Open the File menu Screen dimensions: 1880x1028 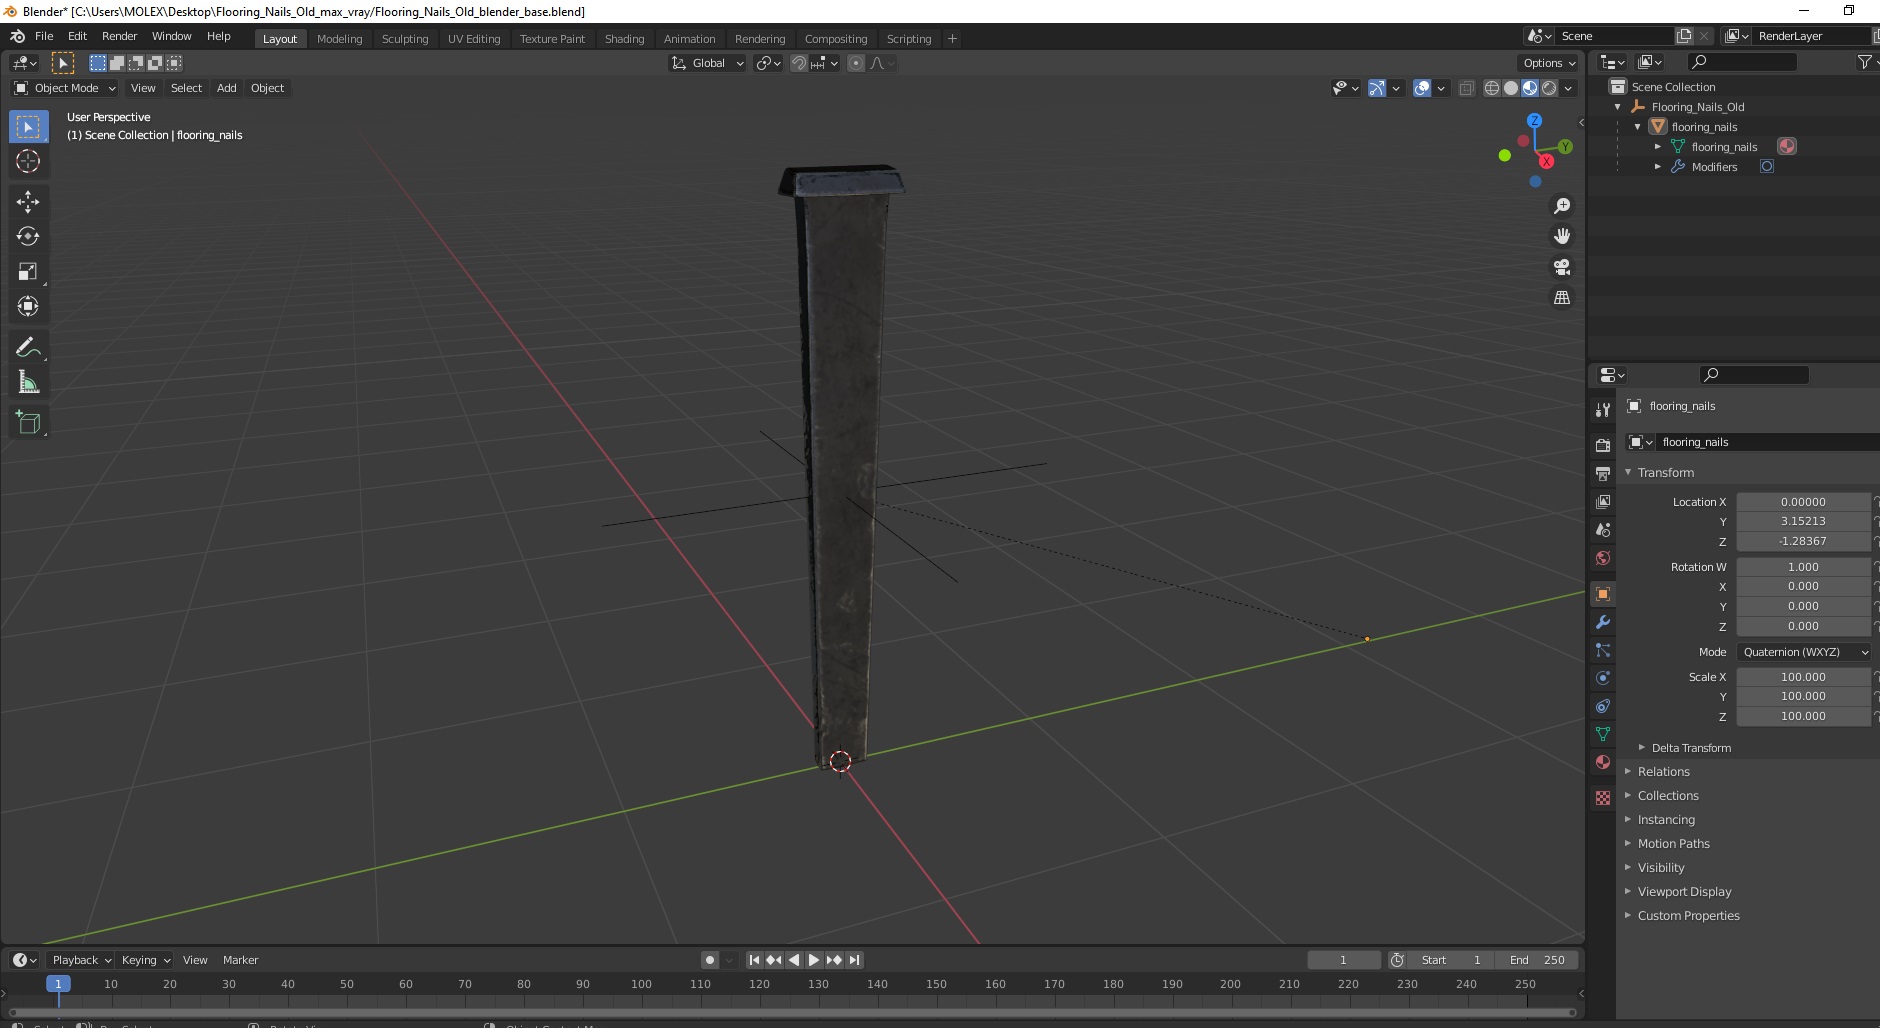point(44,36)
